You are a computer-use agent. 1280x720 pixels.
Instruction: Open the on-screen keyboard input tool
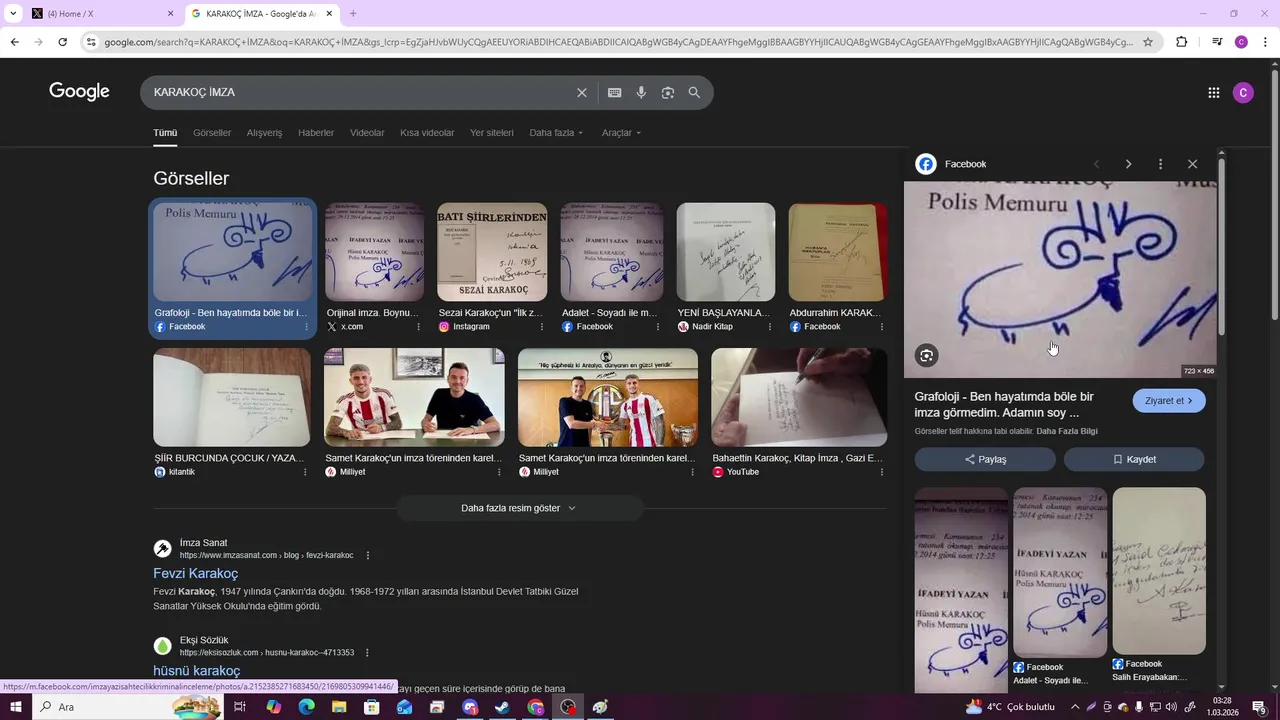point(614,92)
